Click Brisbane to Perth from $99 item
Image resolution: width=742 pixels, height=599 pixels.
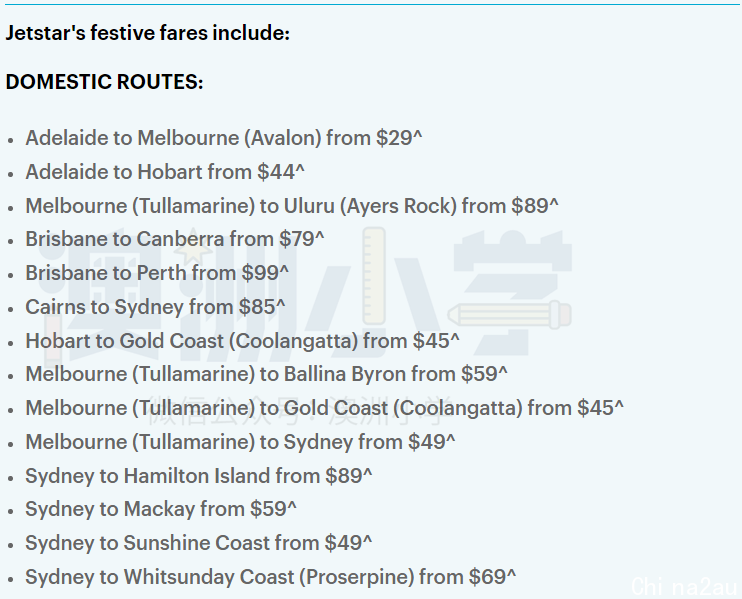pyautogui.click(x=157, y=273)
